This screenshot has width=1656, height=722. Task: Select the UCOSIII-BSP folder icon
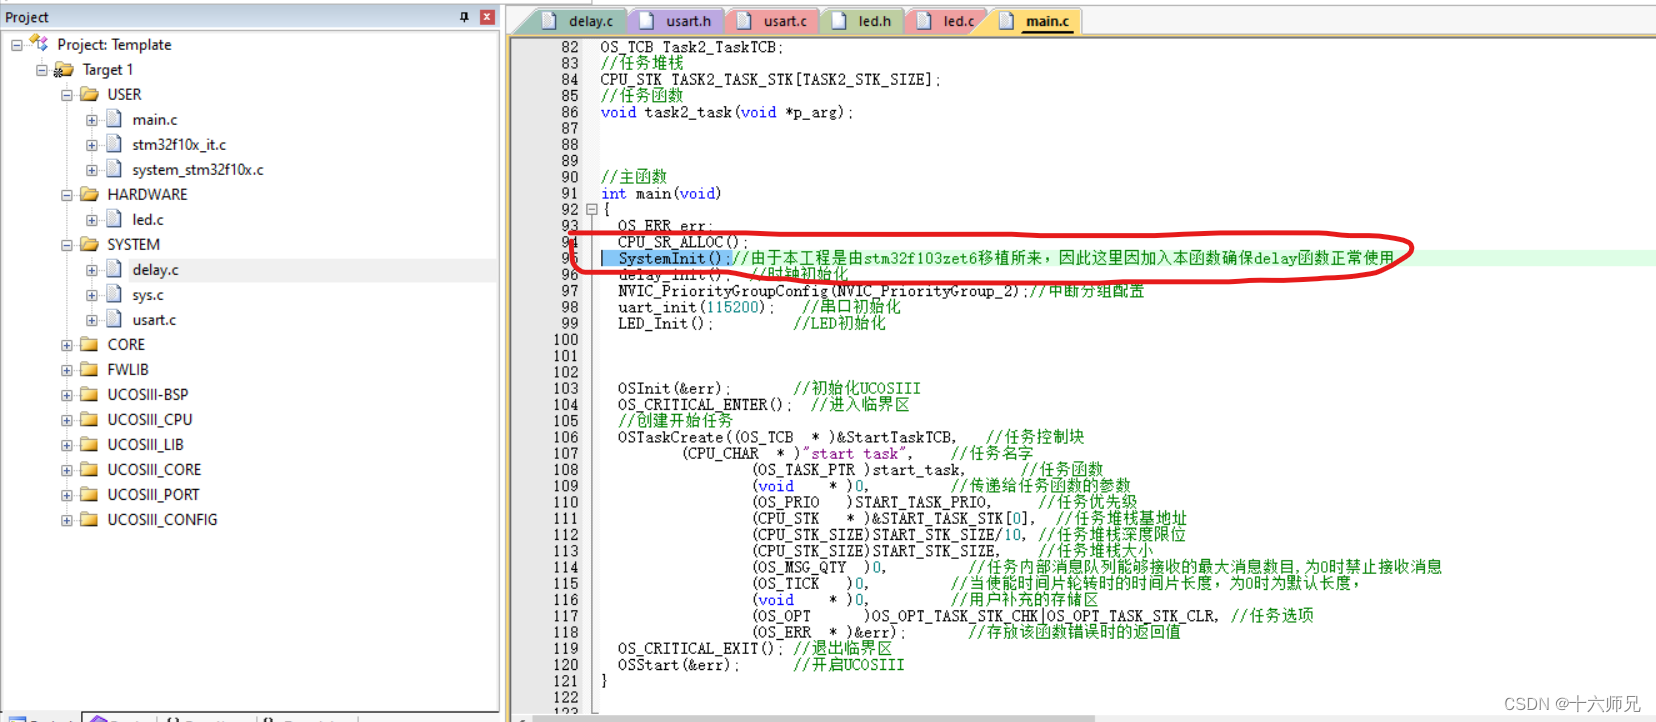pyautogui.click(x=89, y=394)
